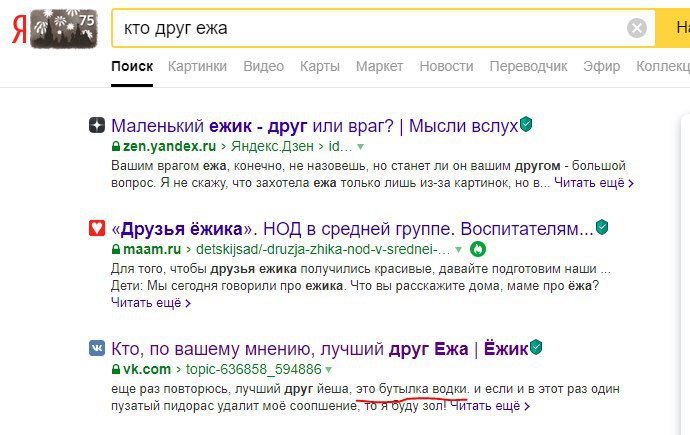Click 'Читать ещё' on the vk.com result
The width and height of the screenshot is (690, 435).
tap(490, 406)
